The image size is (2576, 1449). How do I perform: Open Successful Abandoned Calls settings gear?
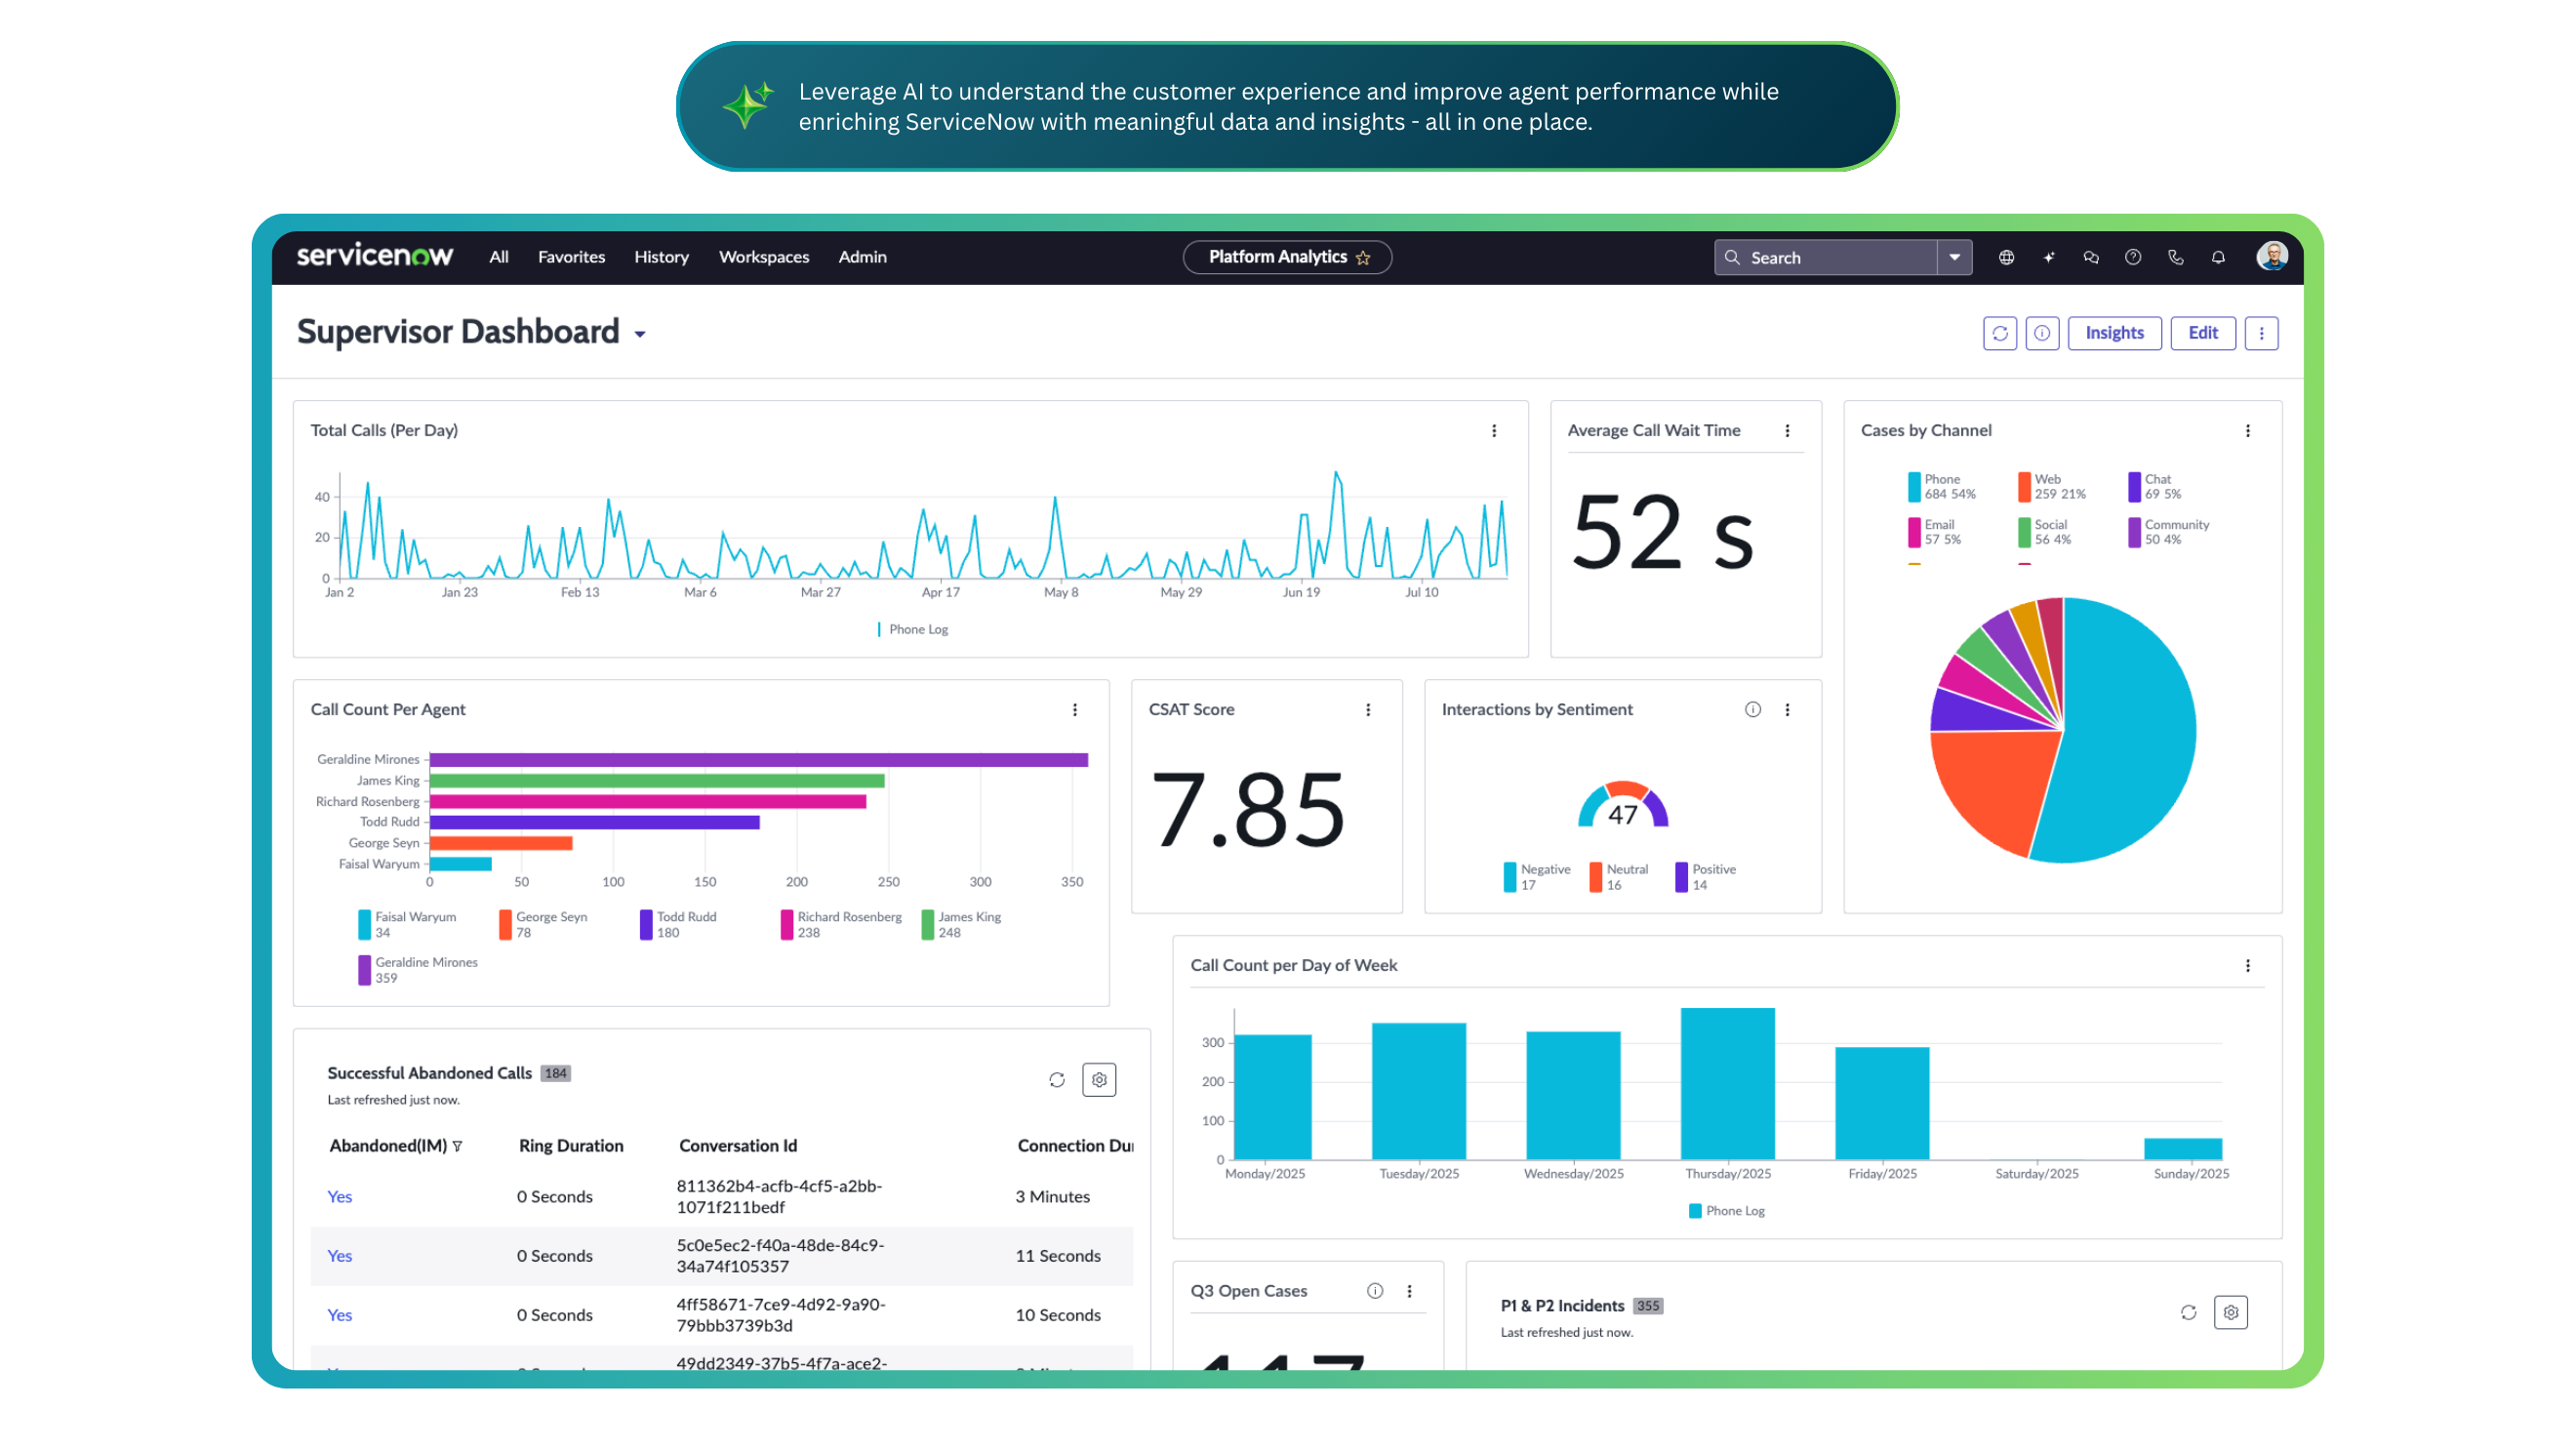[1099, 1080]
